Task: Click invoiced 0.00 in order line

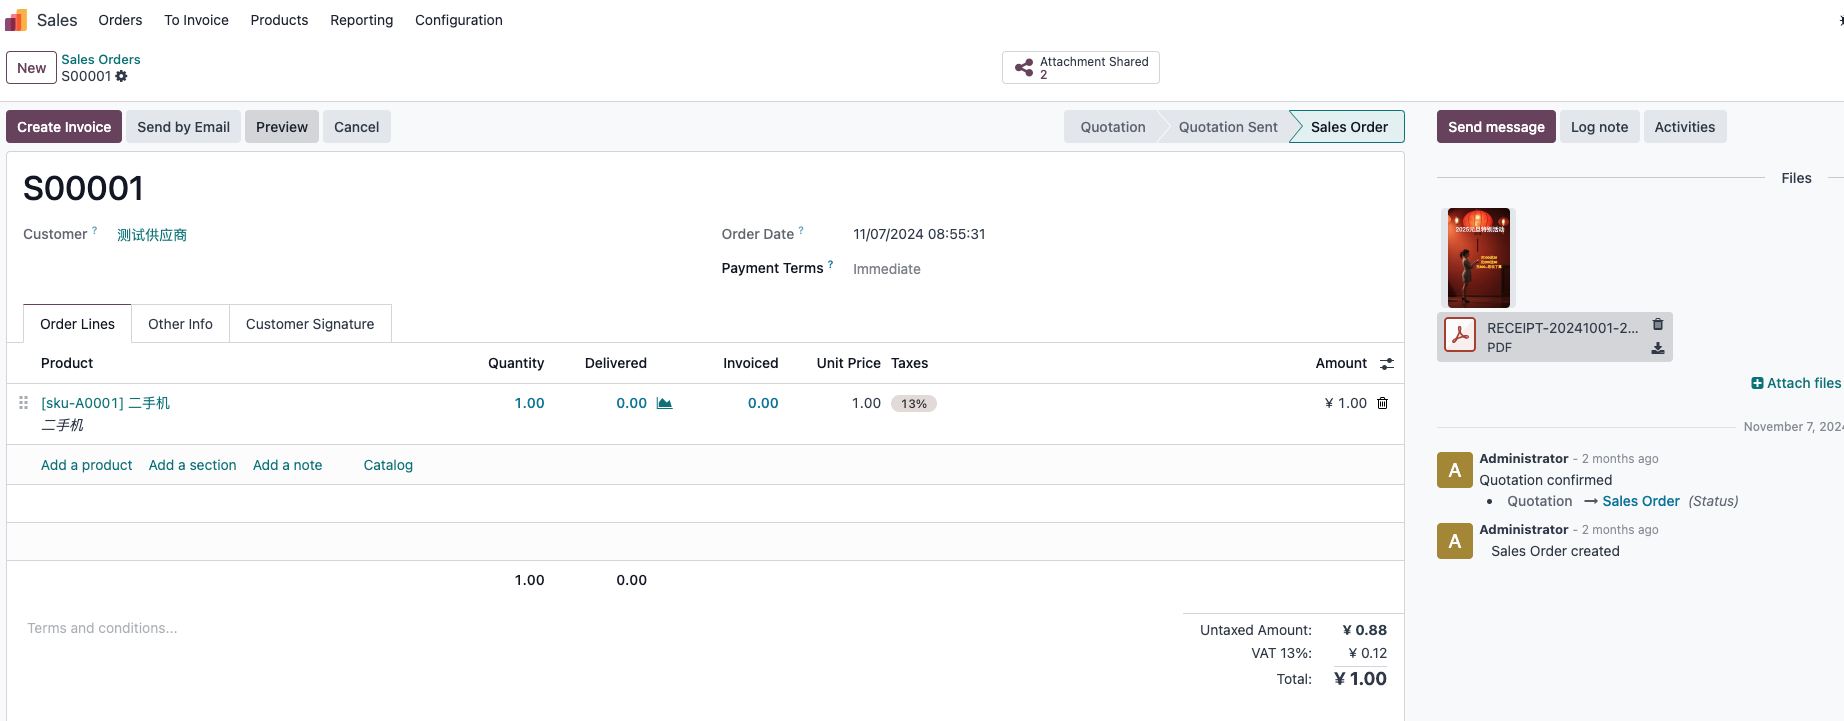Action: (x=763, y=403)
